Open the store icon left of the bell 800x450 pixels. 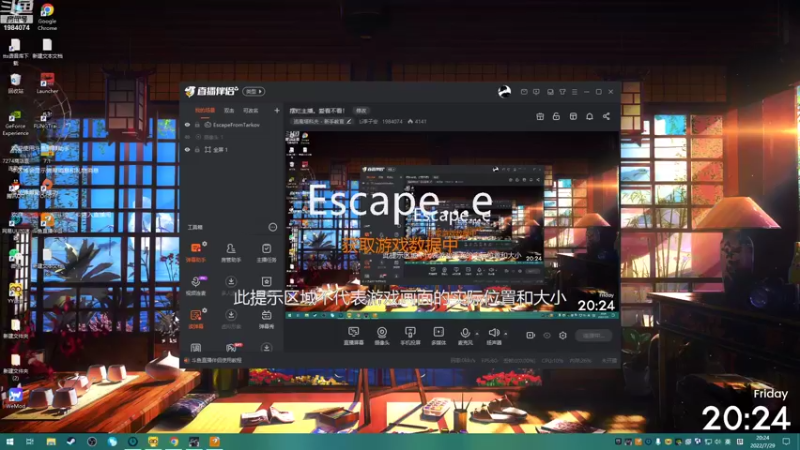pyautogui.click(x=573, y=116)
